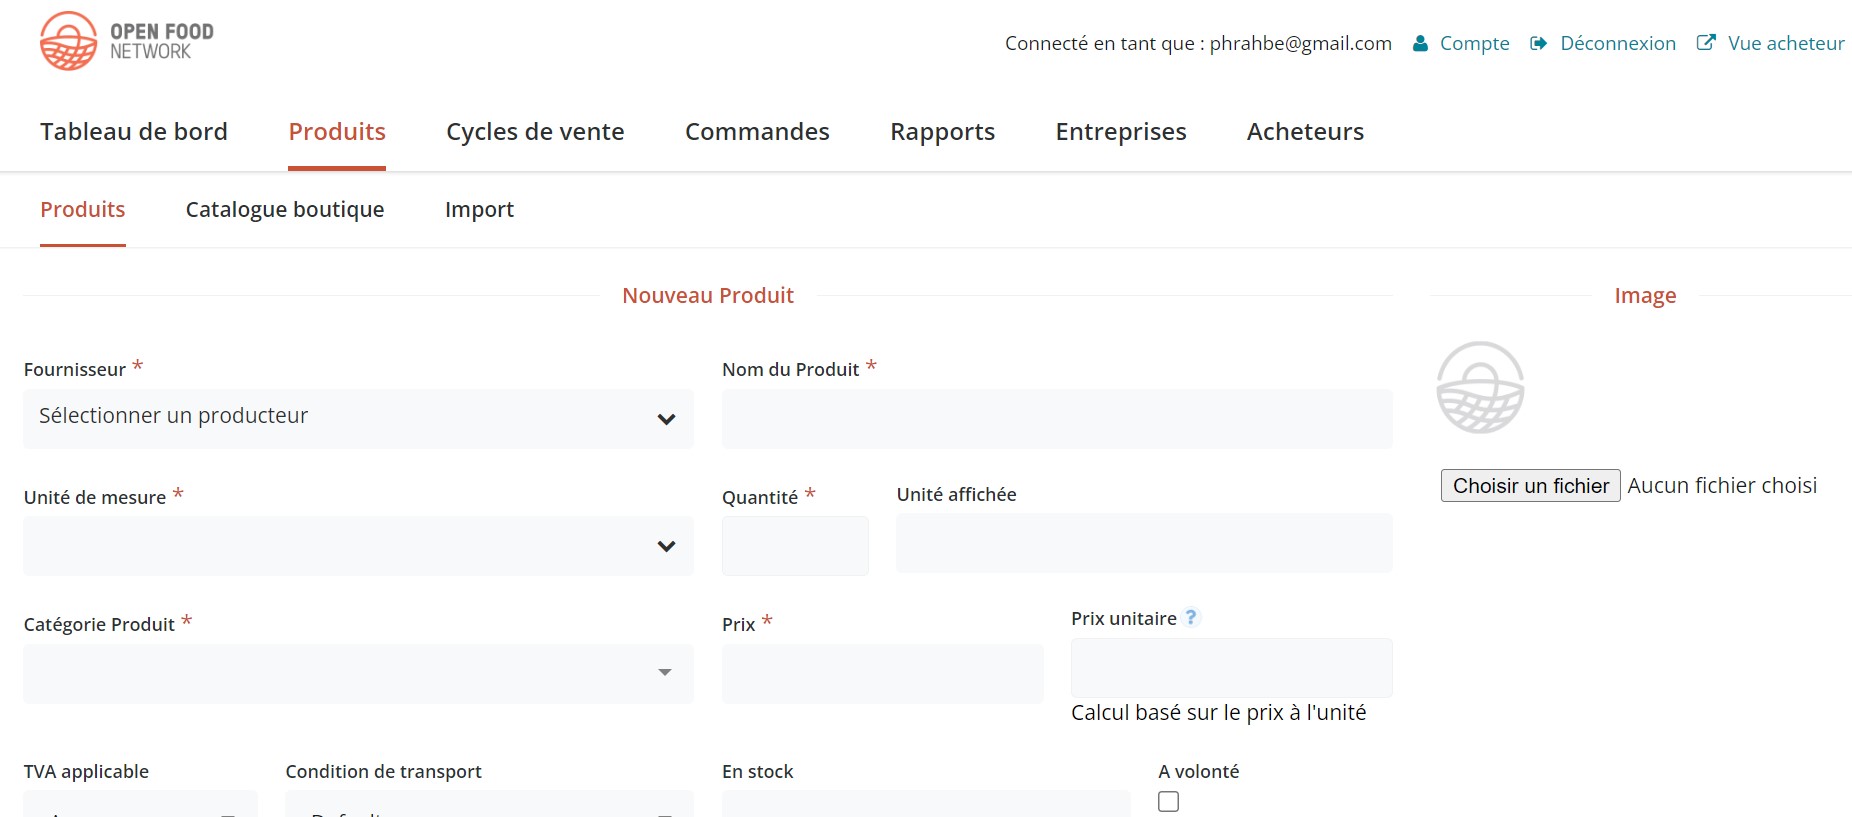This screenshot has width=1852, height=817.
Task: Click the placeholder product image basket
Action: (1480, 388)
